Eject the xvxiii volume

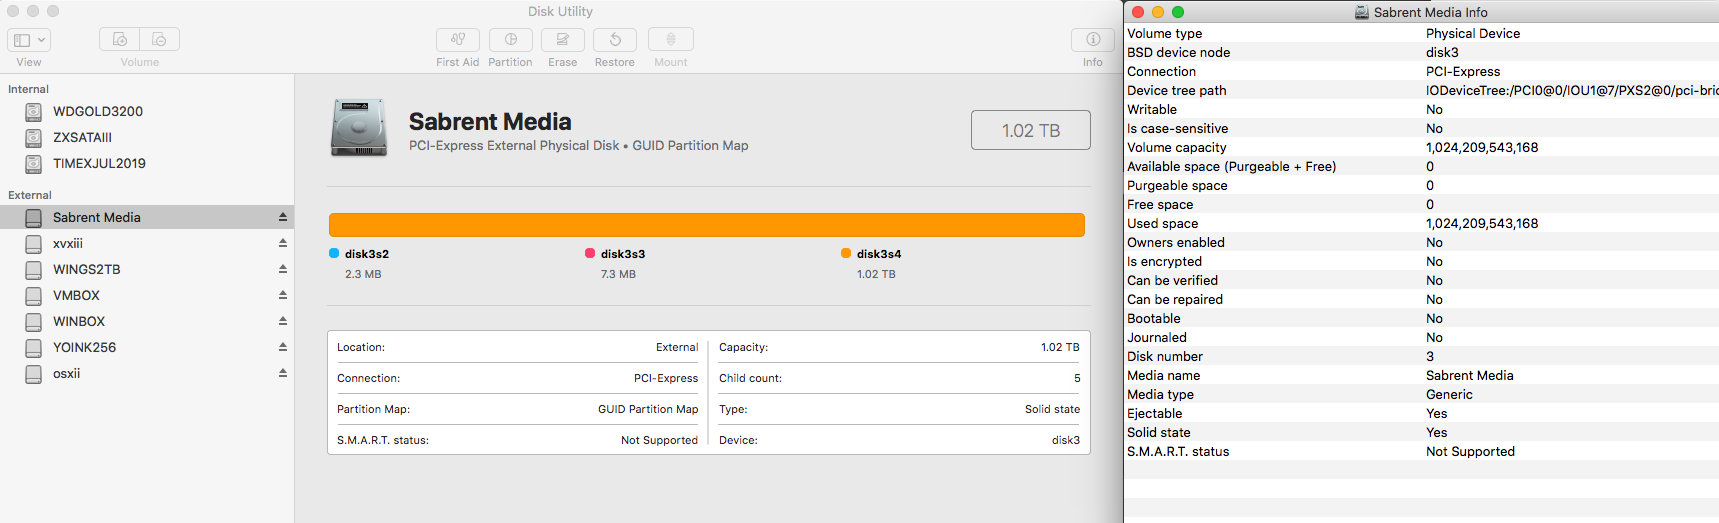pos(283,243)
